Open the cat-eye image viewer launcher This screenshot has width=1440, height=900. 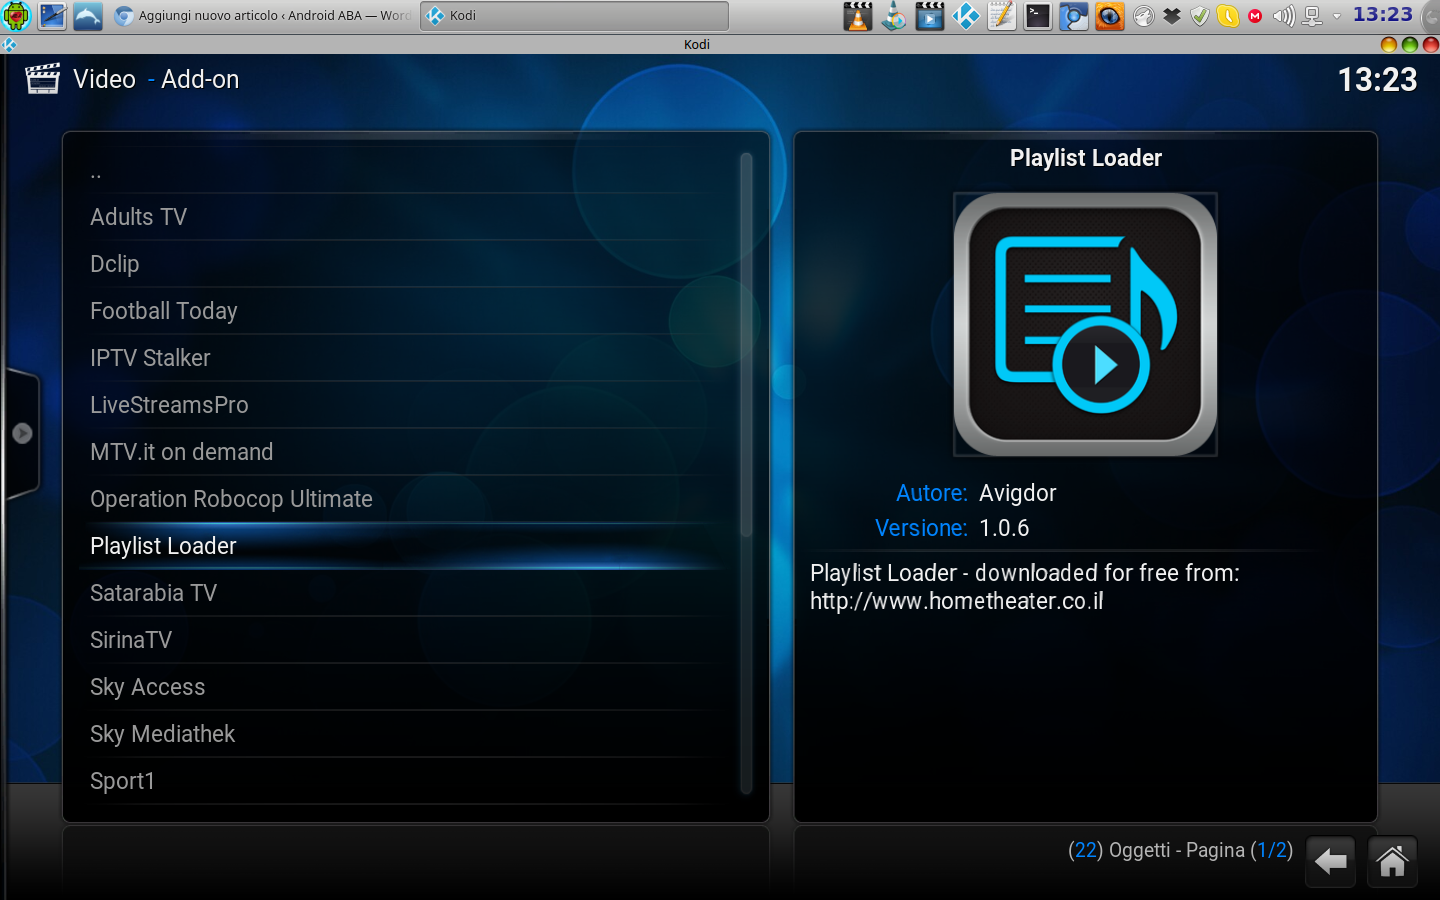1110,16
